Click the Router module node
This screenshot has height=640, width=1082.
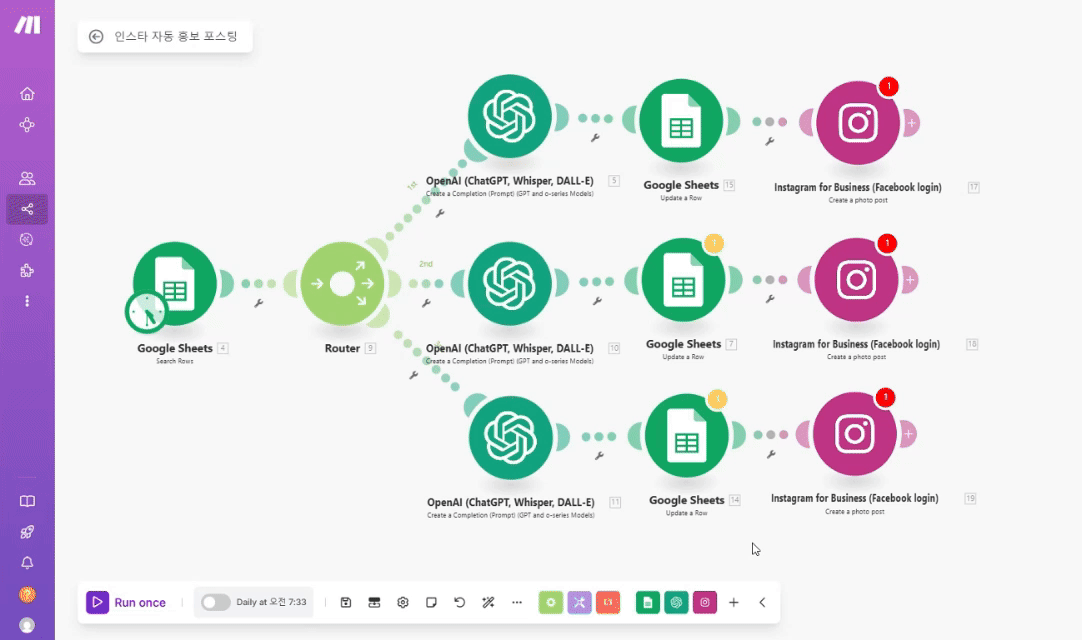coord(342,284)
